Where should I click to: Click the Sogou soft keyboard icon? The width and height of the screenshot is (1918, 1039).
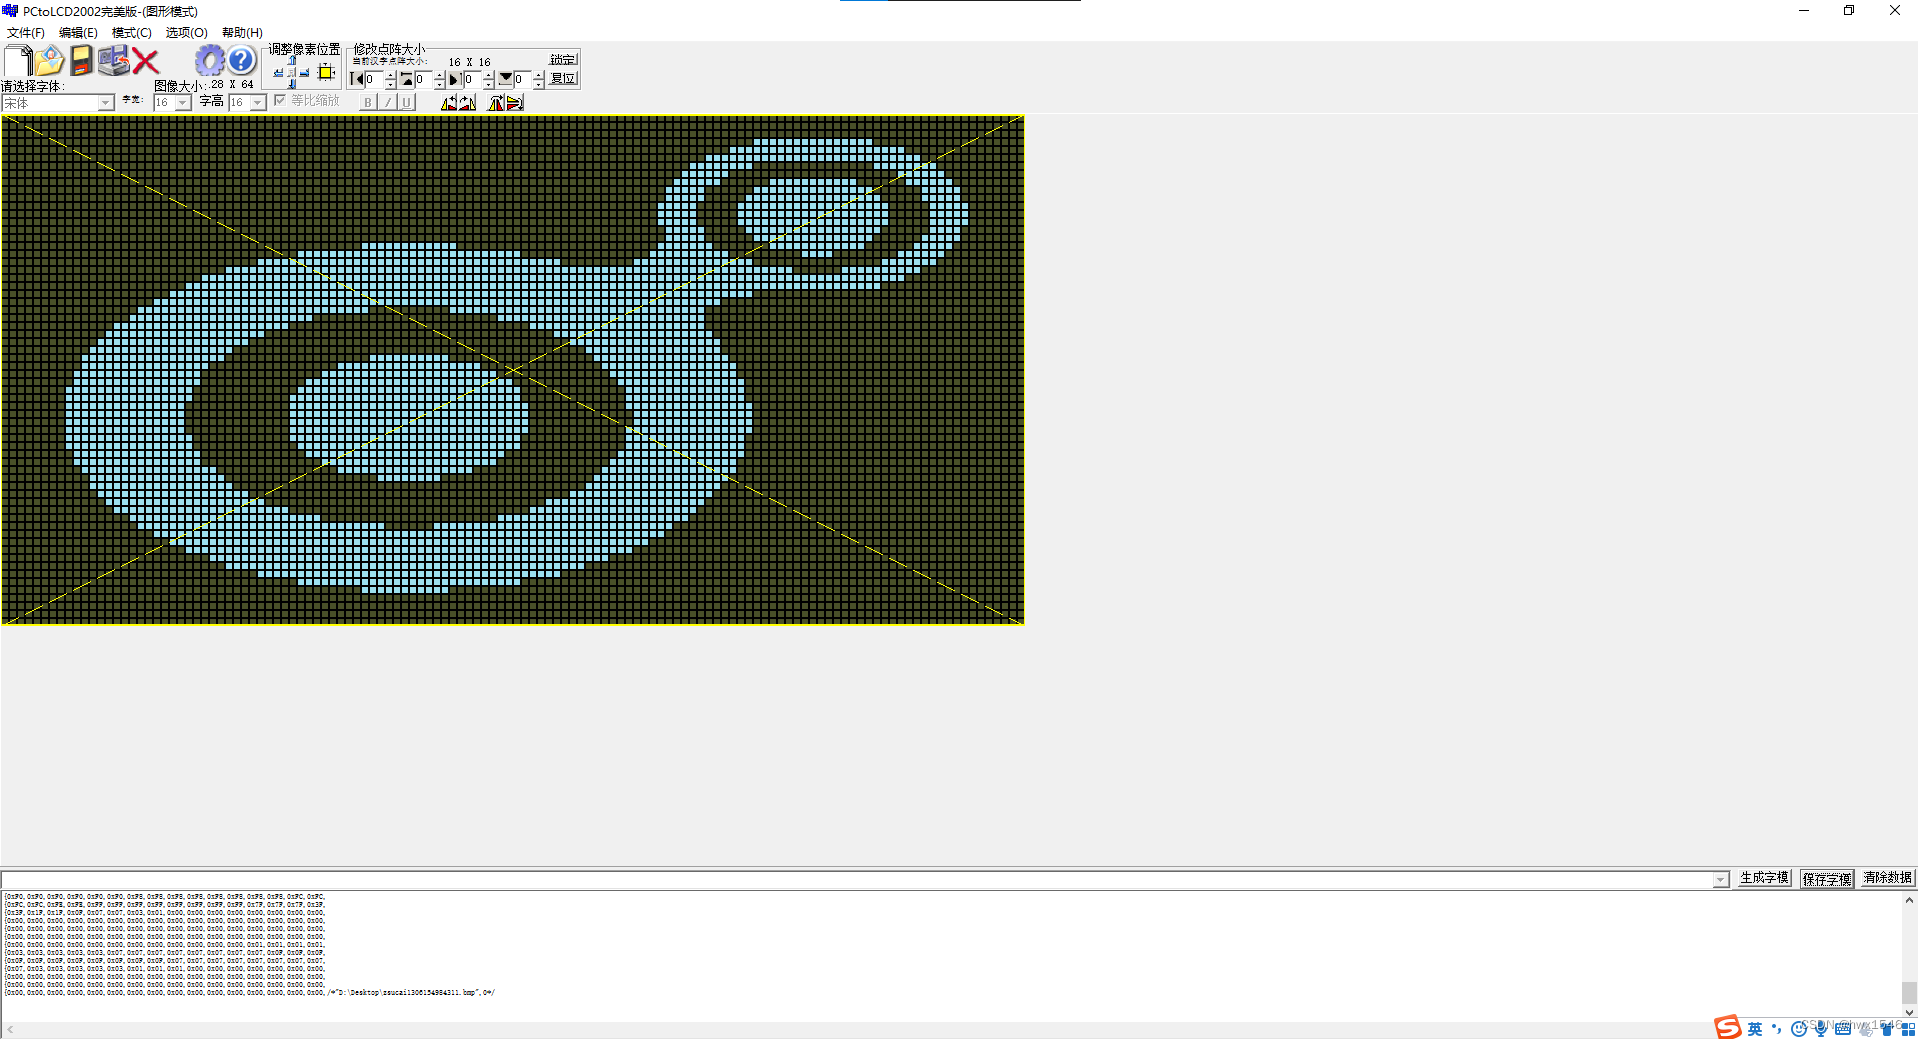pos(1843,1028)
